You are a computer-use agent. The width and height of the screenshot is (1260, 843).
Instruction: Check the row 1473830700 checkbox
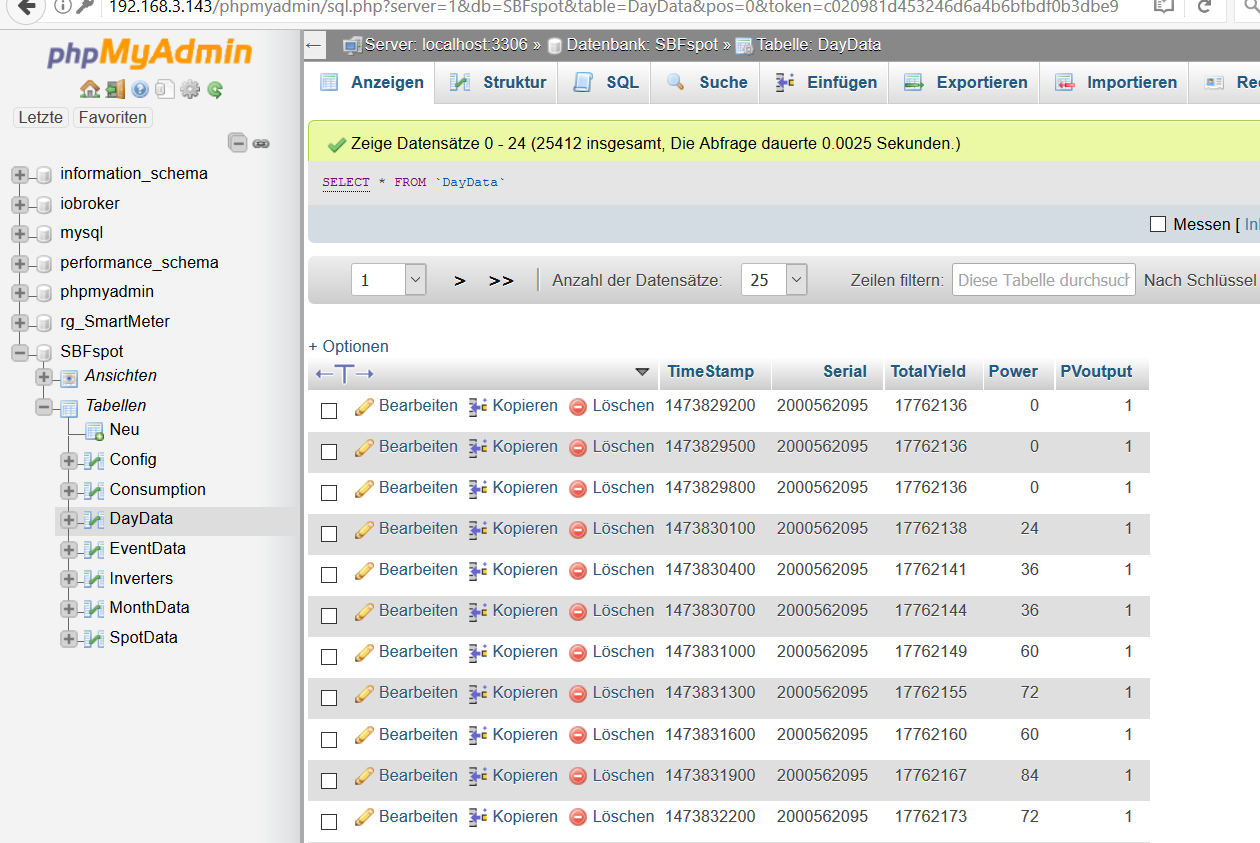point(329,615)
